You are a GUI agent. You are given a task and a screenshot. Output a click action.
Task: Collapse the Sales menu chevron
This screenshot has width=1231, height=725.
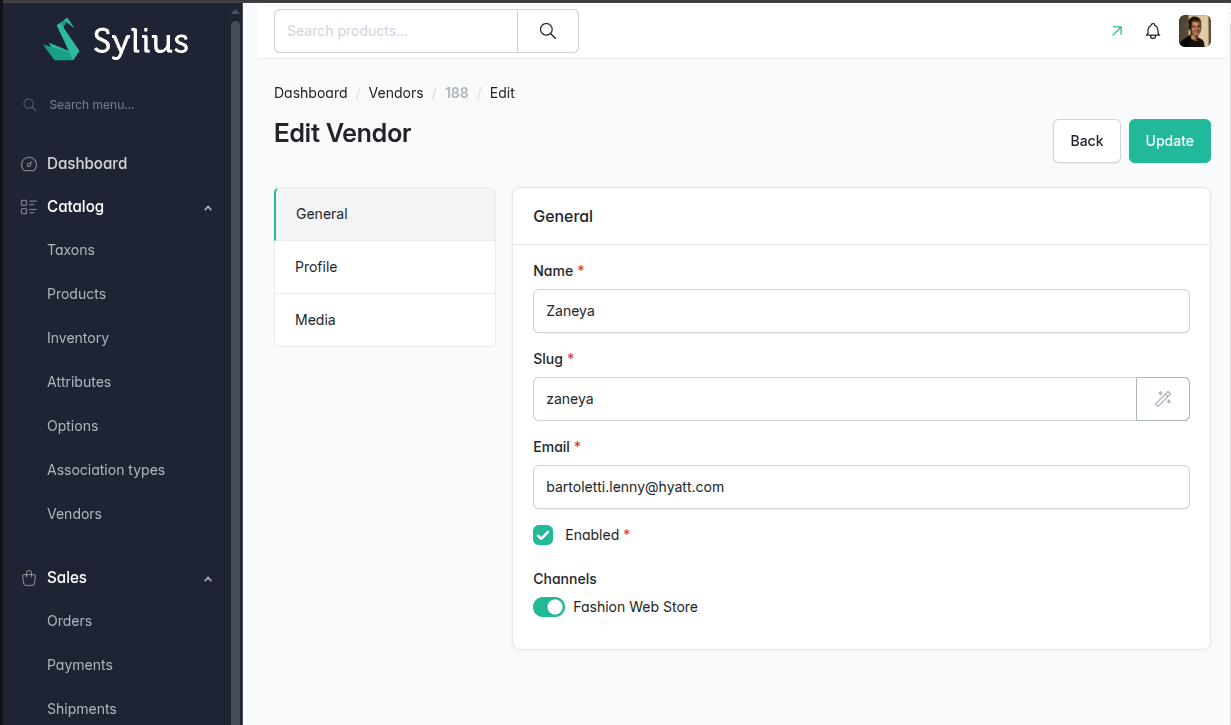[208, 579]
